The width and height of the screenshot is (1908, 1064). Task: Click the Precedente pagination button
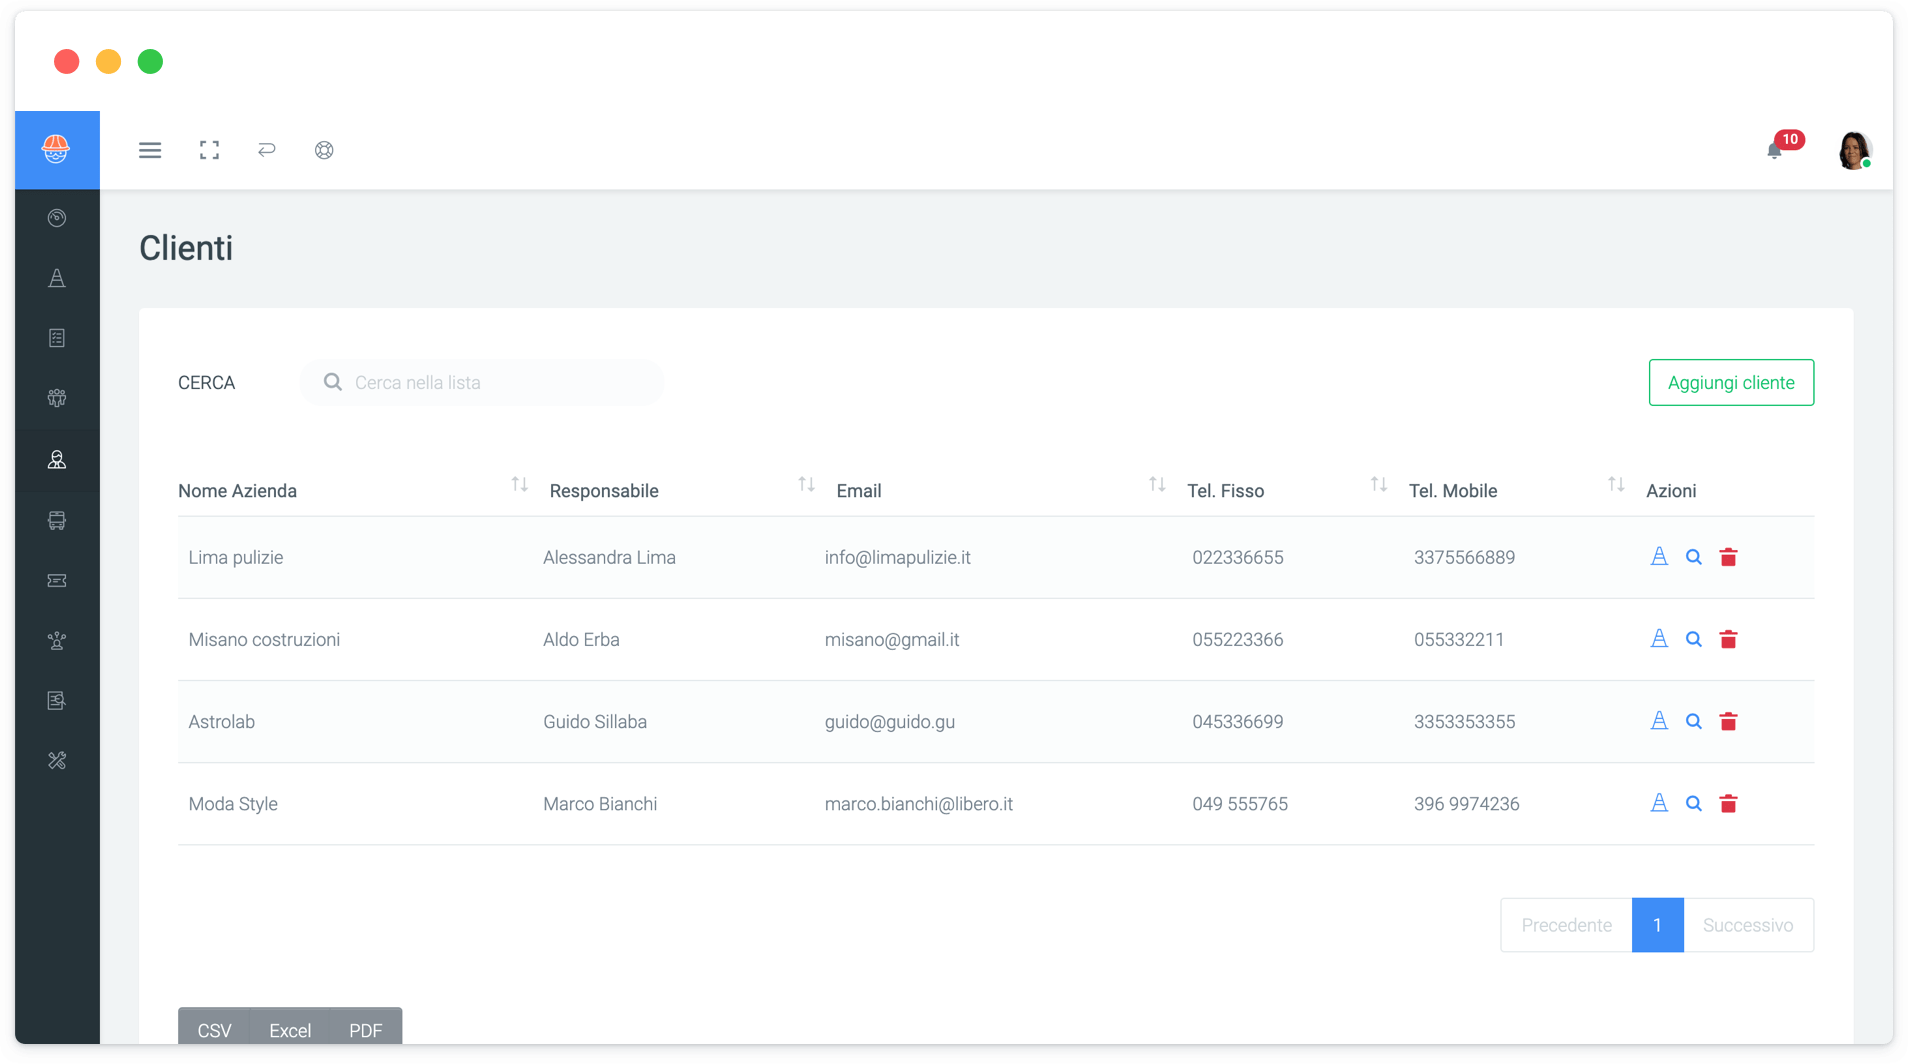click(1566, 925)
